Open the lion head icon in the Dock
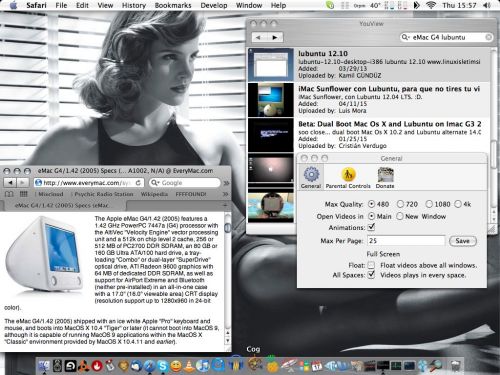This screenshot has height=375, width=500. [x=123, y=366]
